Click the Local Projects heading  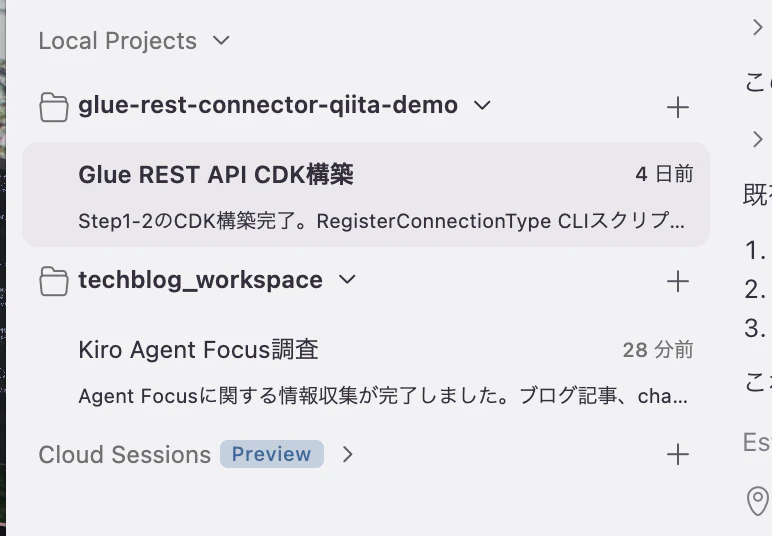118,41
